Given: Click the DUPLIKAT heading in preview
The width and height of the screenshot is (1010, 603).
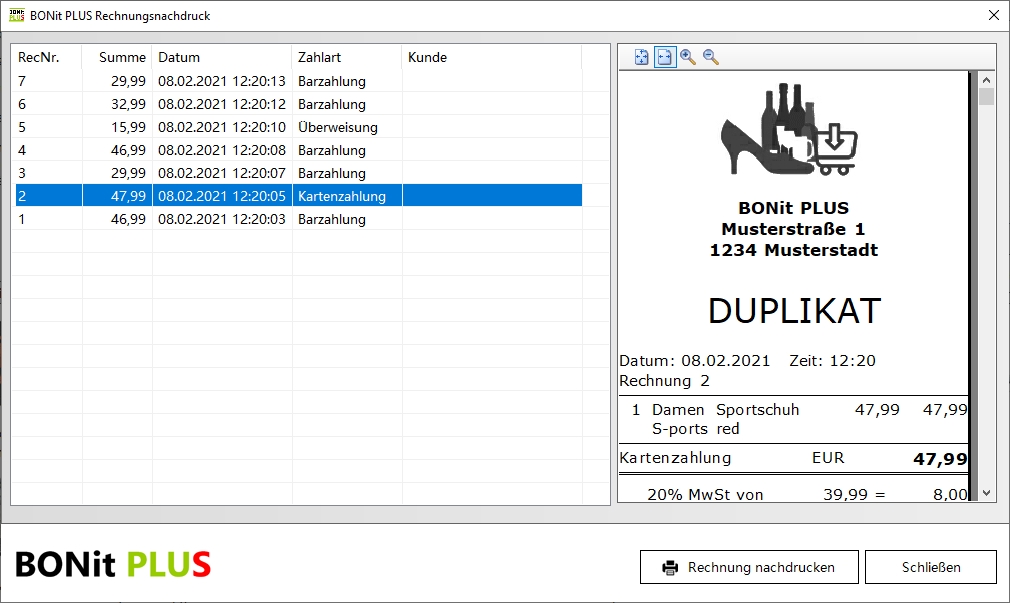Looking at the screenshot, I should tap(794, 311).
